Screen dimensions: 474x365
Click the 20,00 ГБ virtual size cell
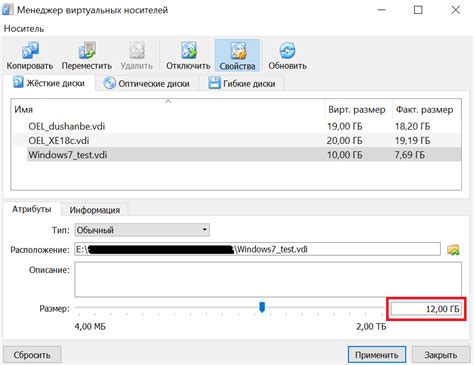click(x=344, y=140)
